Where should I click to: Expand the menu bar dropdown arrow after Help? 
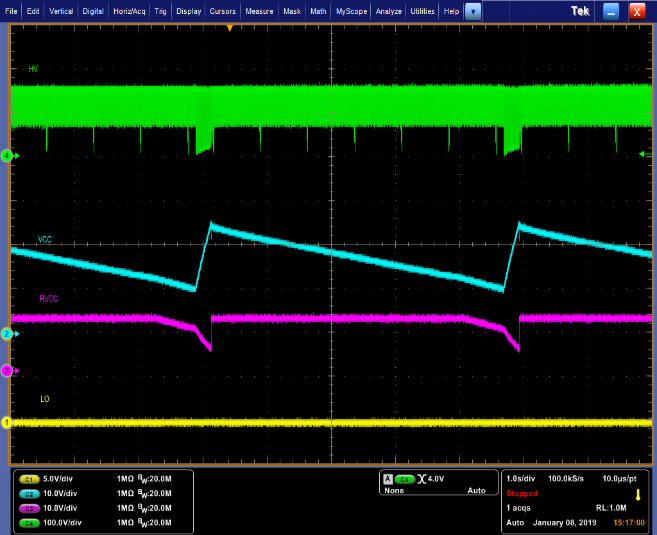point(473,11)
